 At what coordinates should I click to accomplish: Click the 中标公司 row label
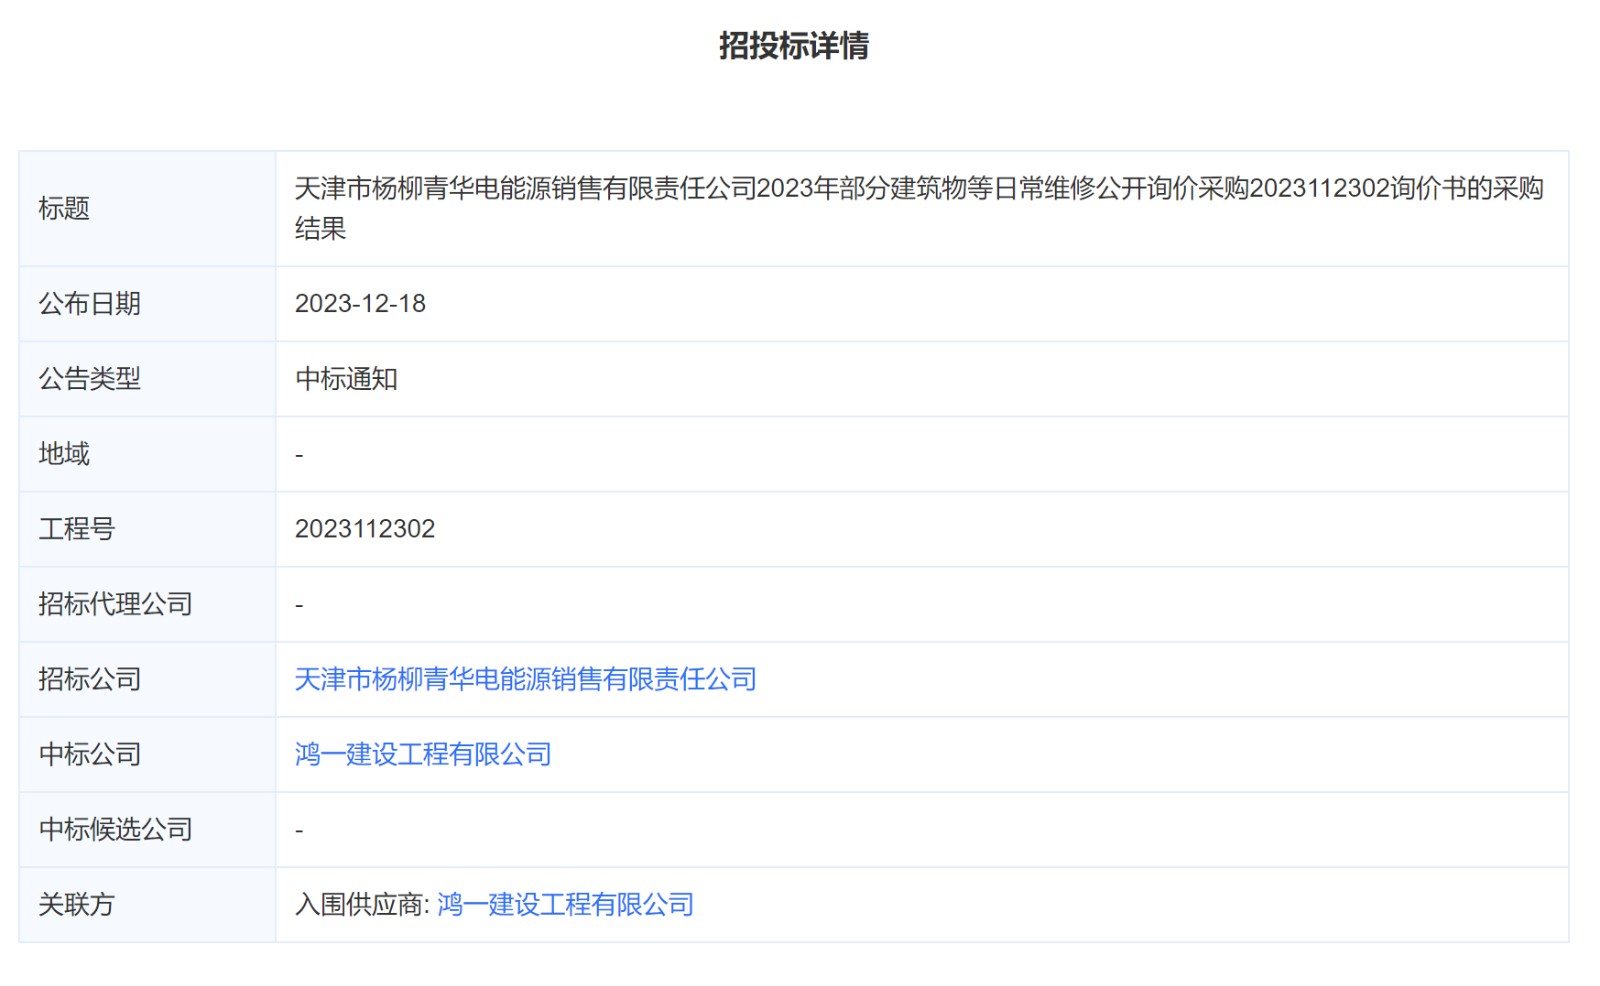tap(89, 754)
